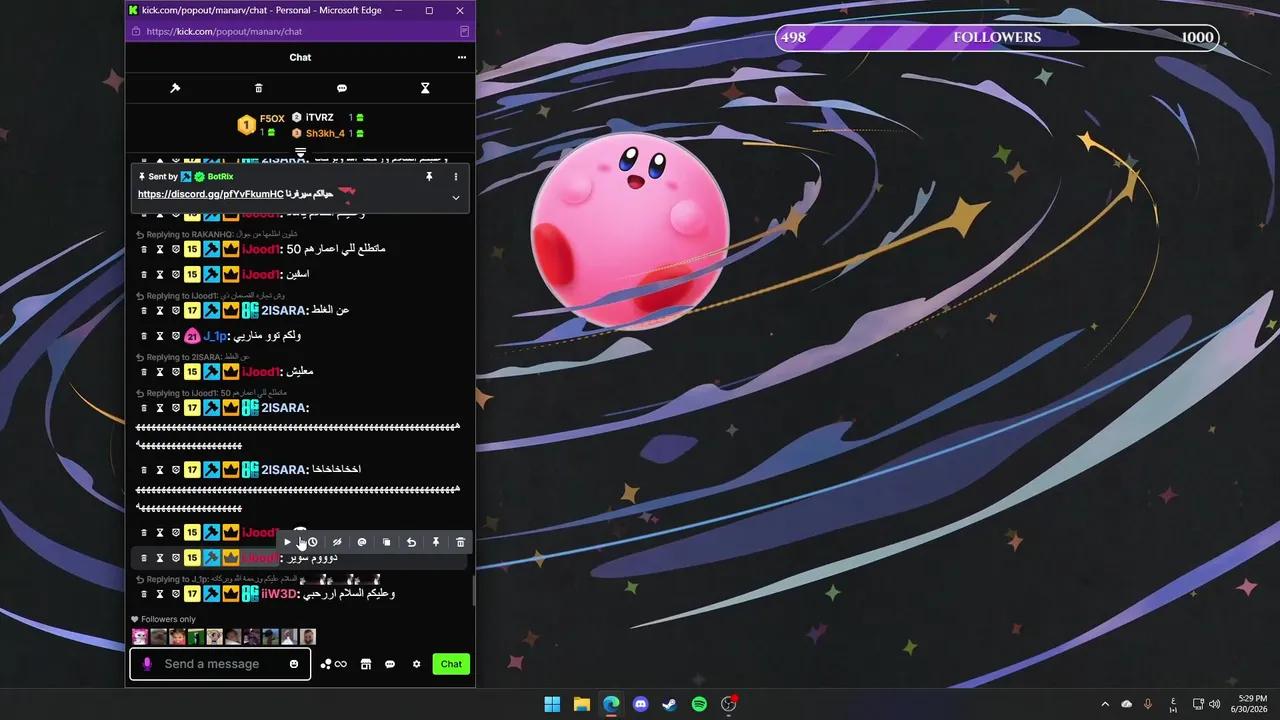Viewport: 1280px width, 720px height.
Task: Delete iJood1's message containing 50
Action: [x=144, y=249]
